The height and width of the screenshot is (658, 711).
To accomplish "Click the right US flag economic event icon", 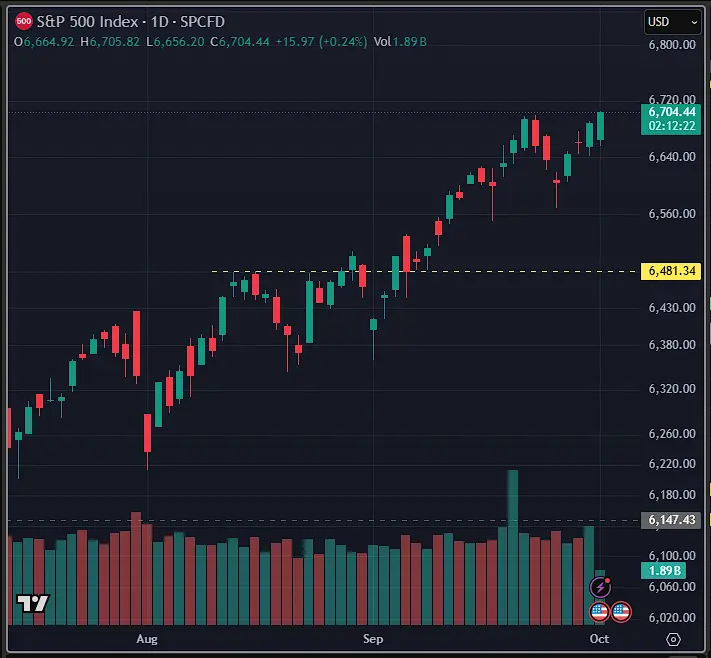I will point(621,612).
